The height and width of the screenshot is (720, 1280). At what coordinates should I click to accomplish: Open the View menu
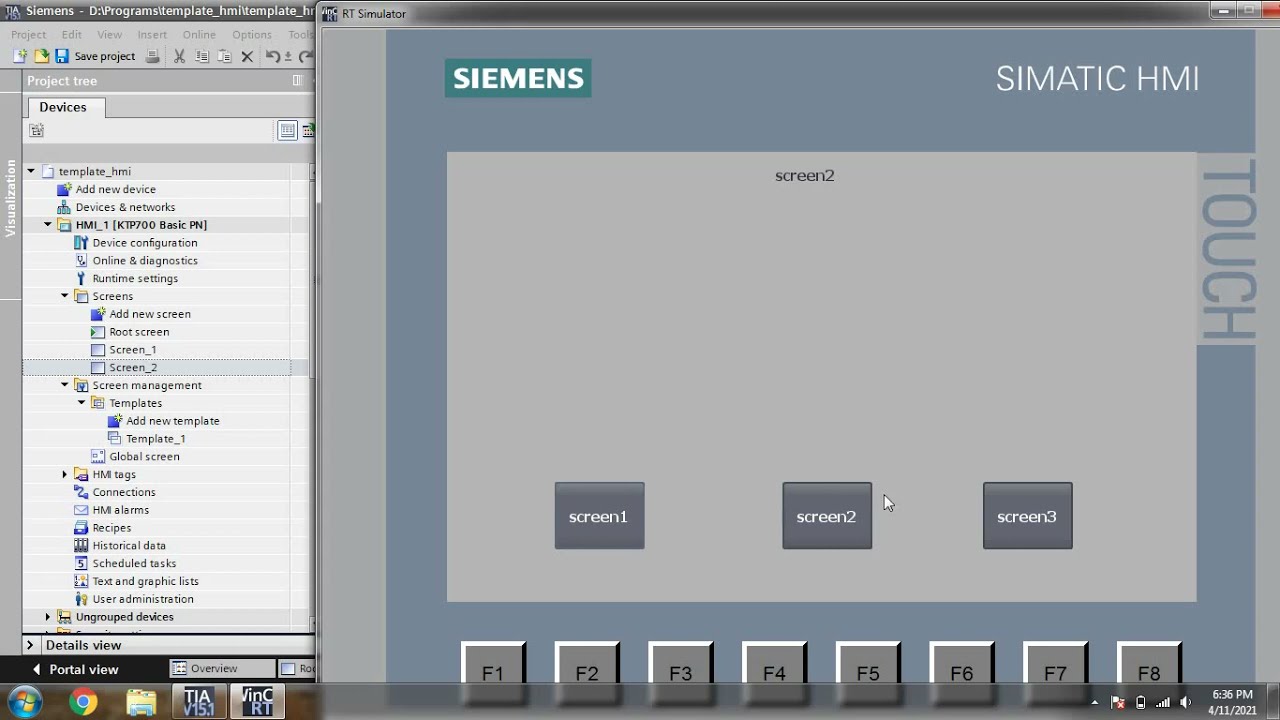110,34
